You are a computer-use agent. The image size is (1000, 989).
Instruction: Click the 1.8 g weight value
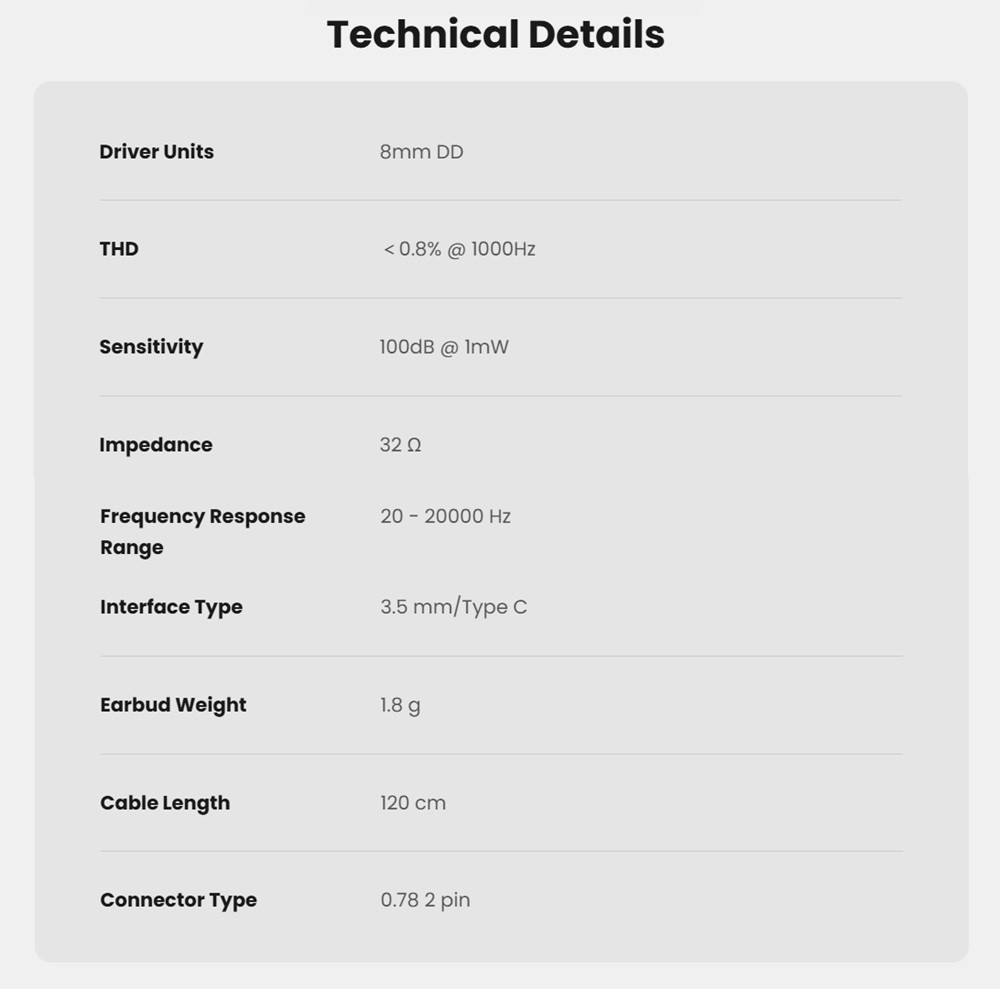click(x=401, y=705)
